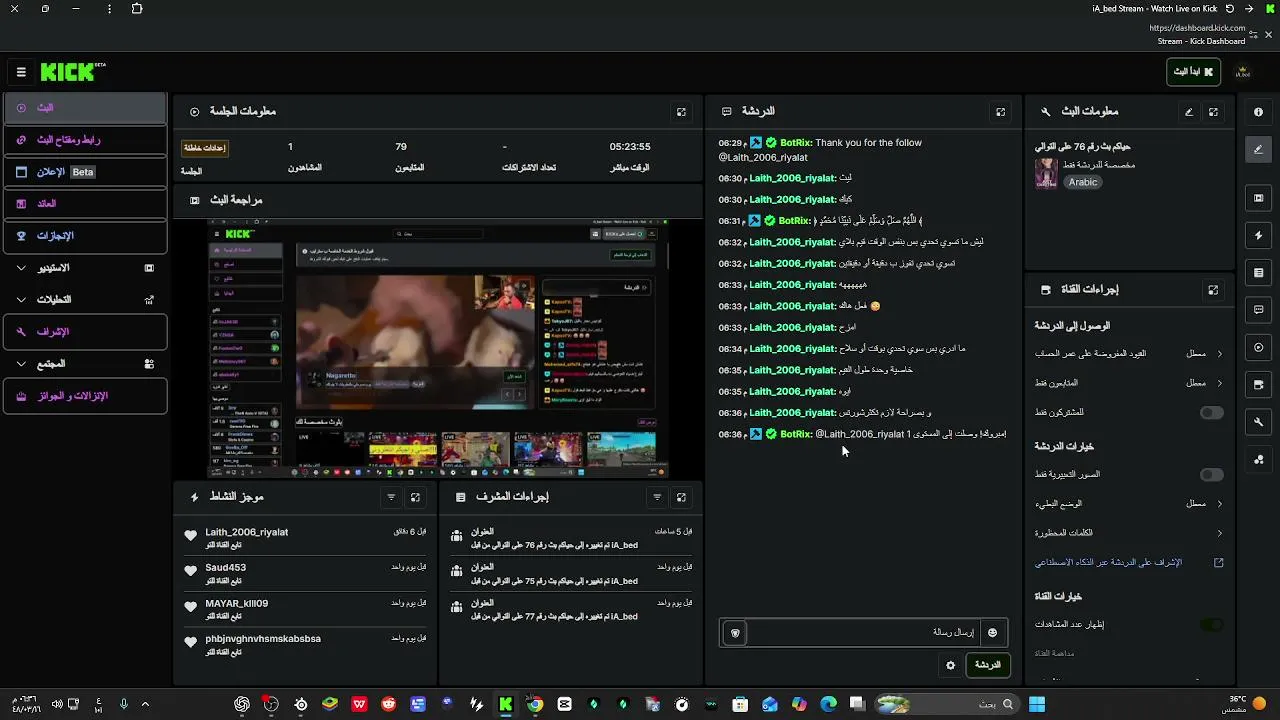
Task: Filter the activity feed panel
Action: coord(391,497)
